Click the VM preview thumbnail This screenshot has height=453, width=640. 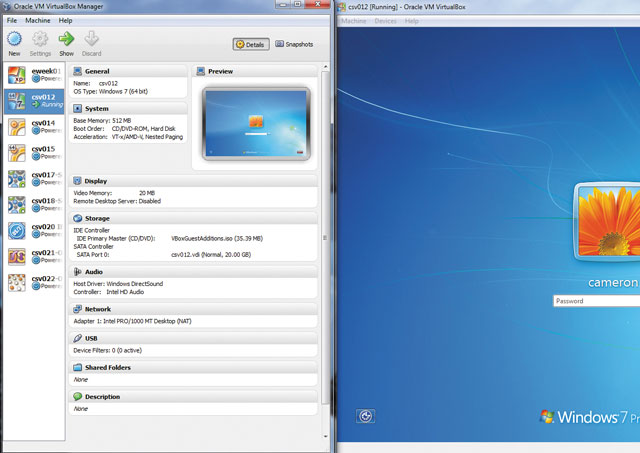(x=256, y=123)
